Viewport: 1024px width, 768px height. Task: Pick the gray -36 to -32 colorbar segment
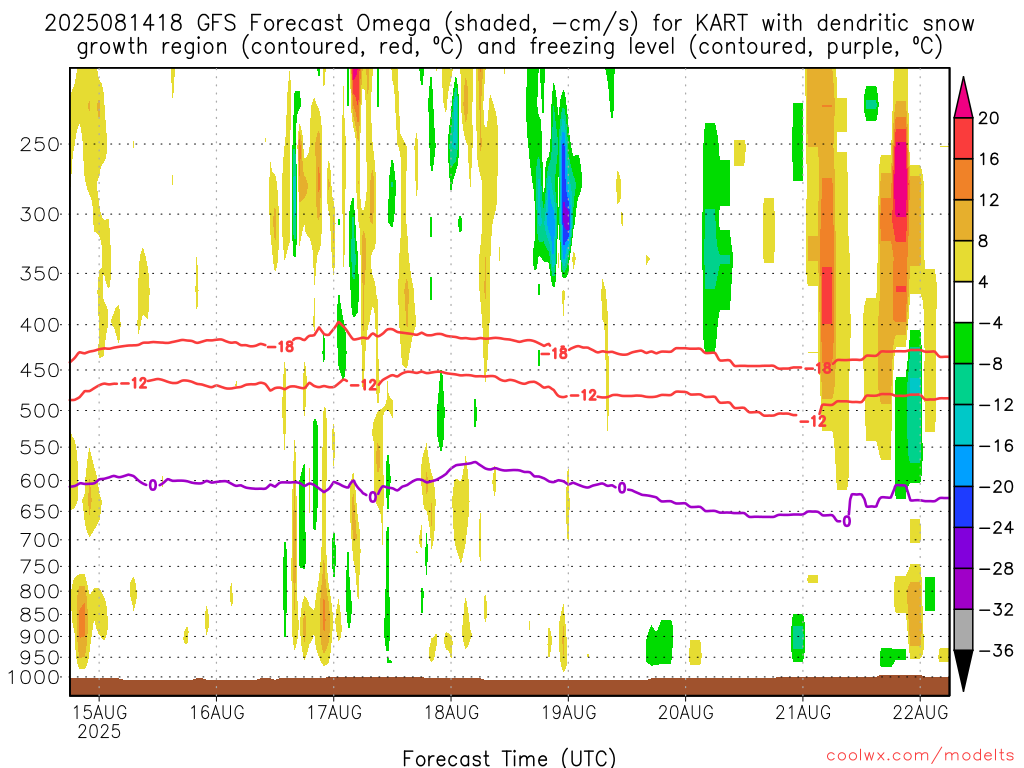(x=963, y=630)
